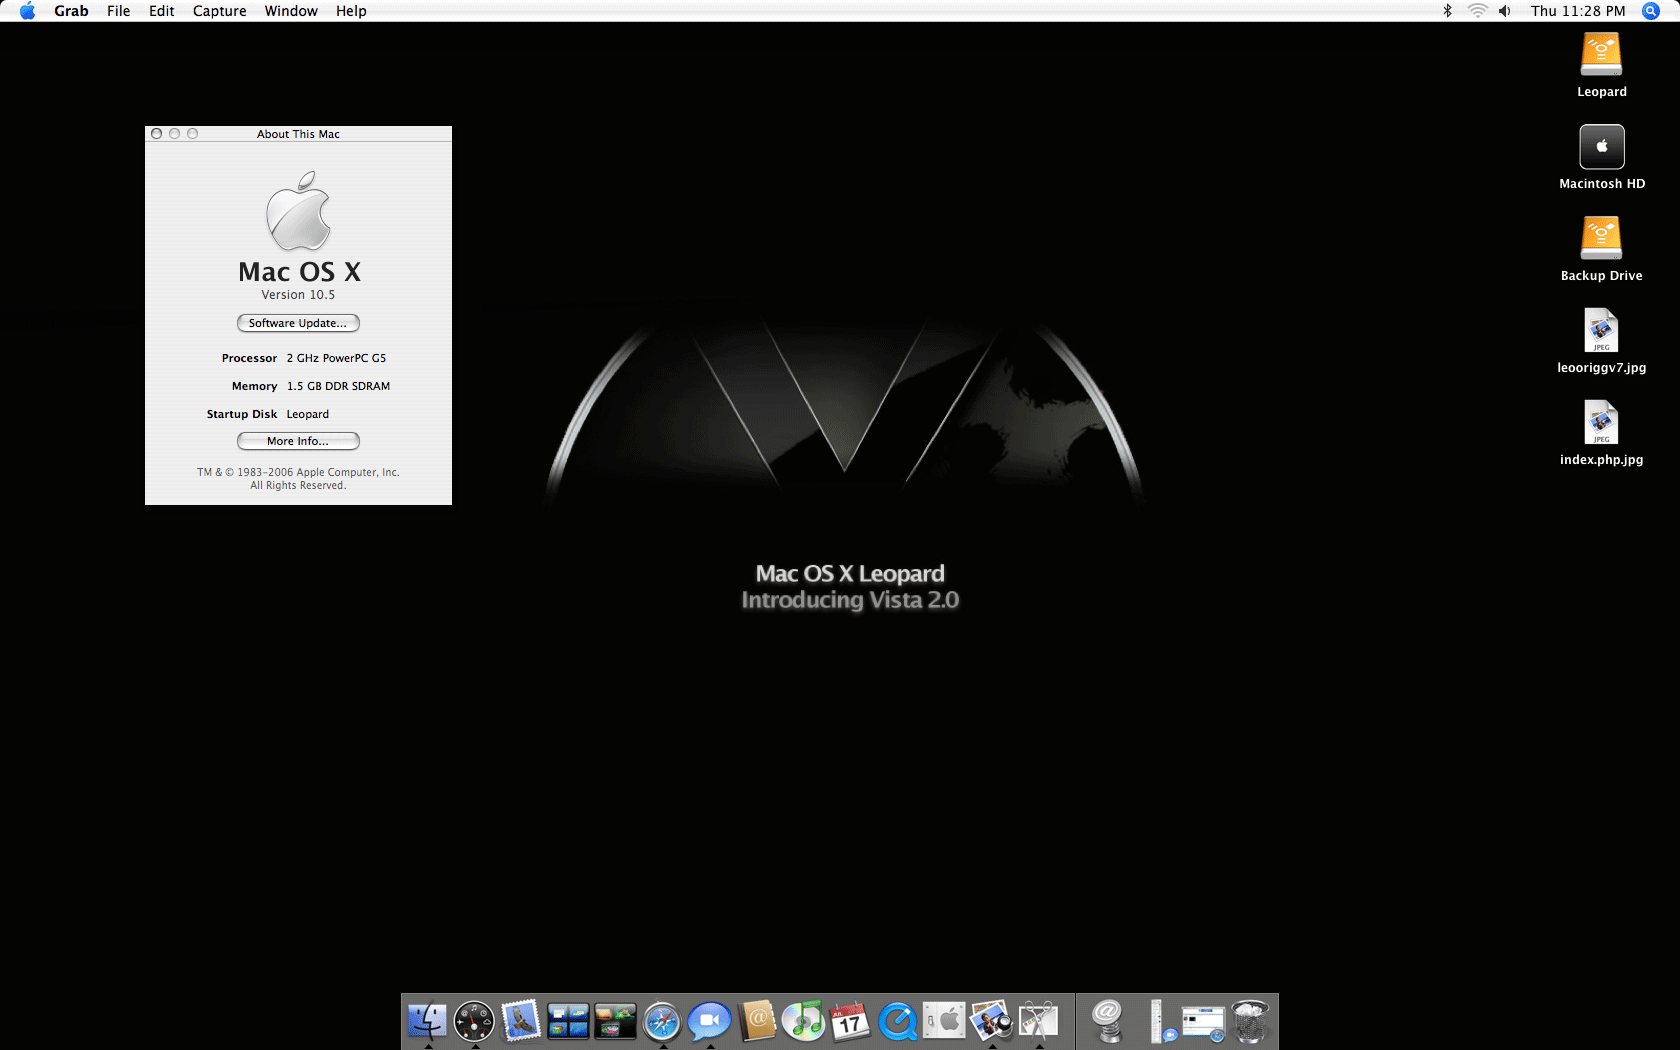Click the 'Leopard' startup disk value
This screenshot has height=1050, width=1680.
(308, 414)
